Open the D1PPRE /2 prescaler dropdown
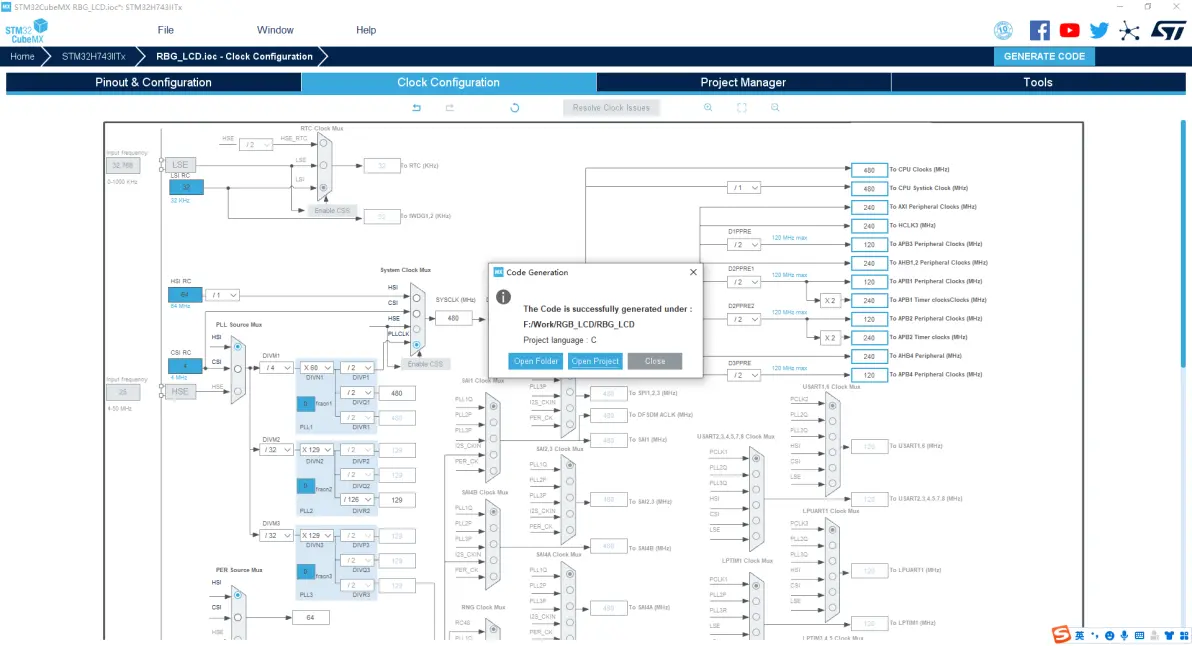Viewport: 1192px width, 646px height. [x=743, y=245]
